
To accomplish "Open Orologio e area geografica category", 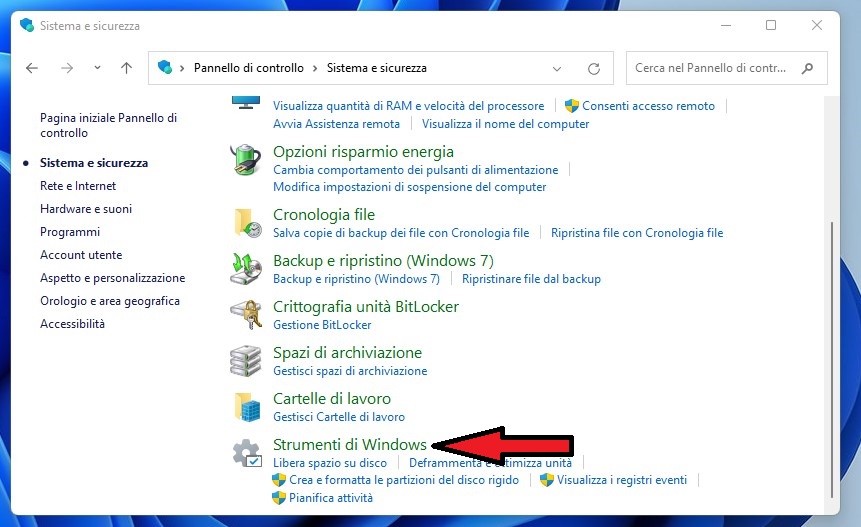I will 110,301.
